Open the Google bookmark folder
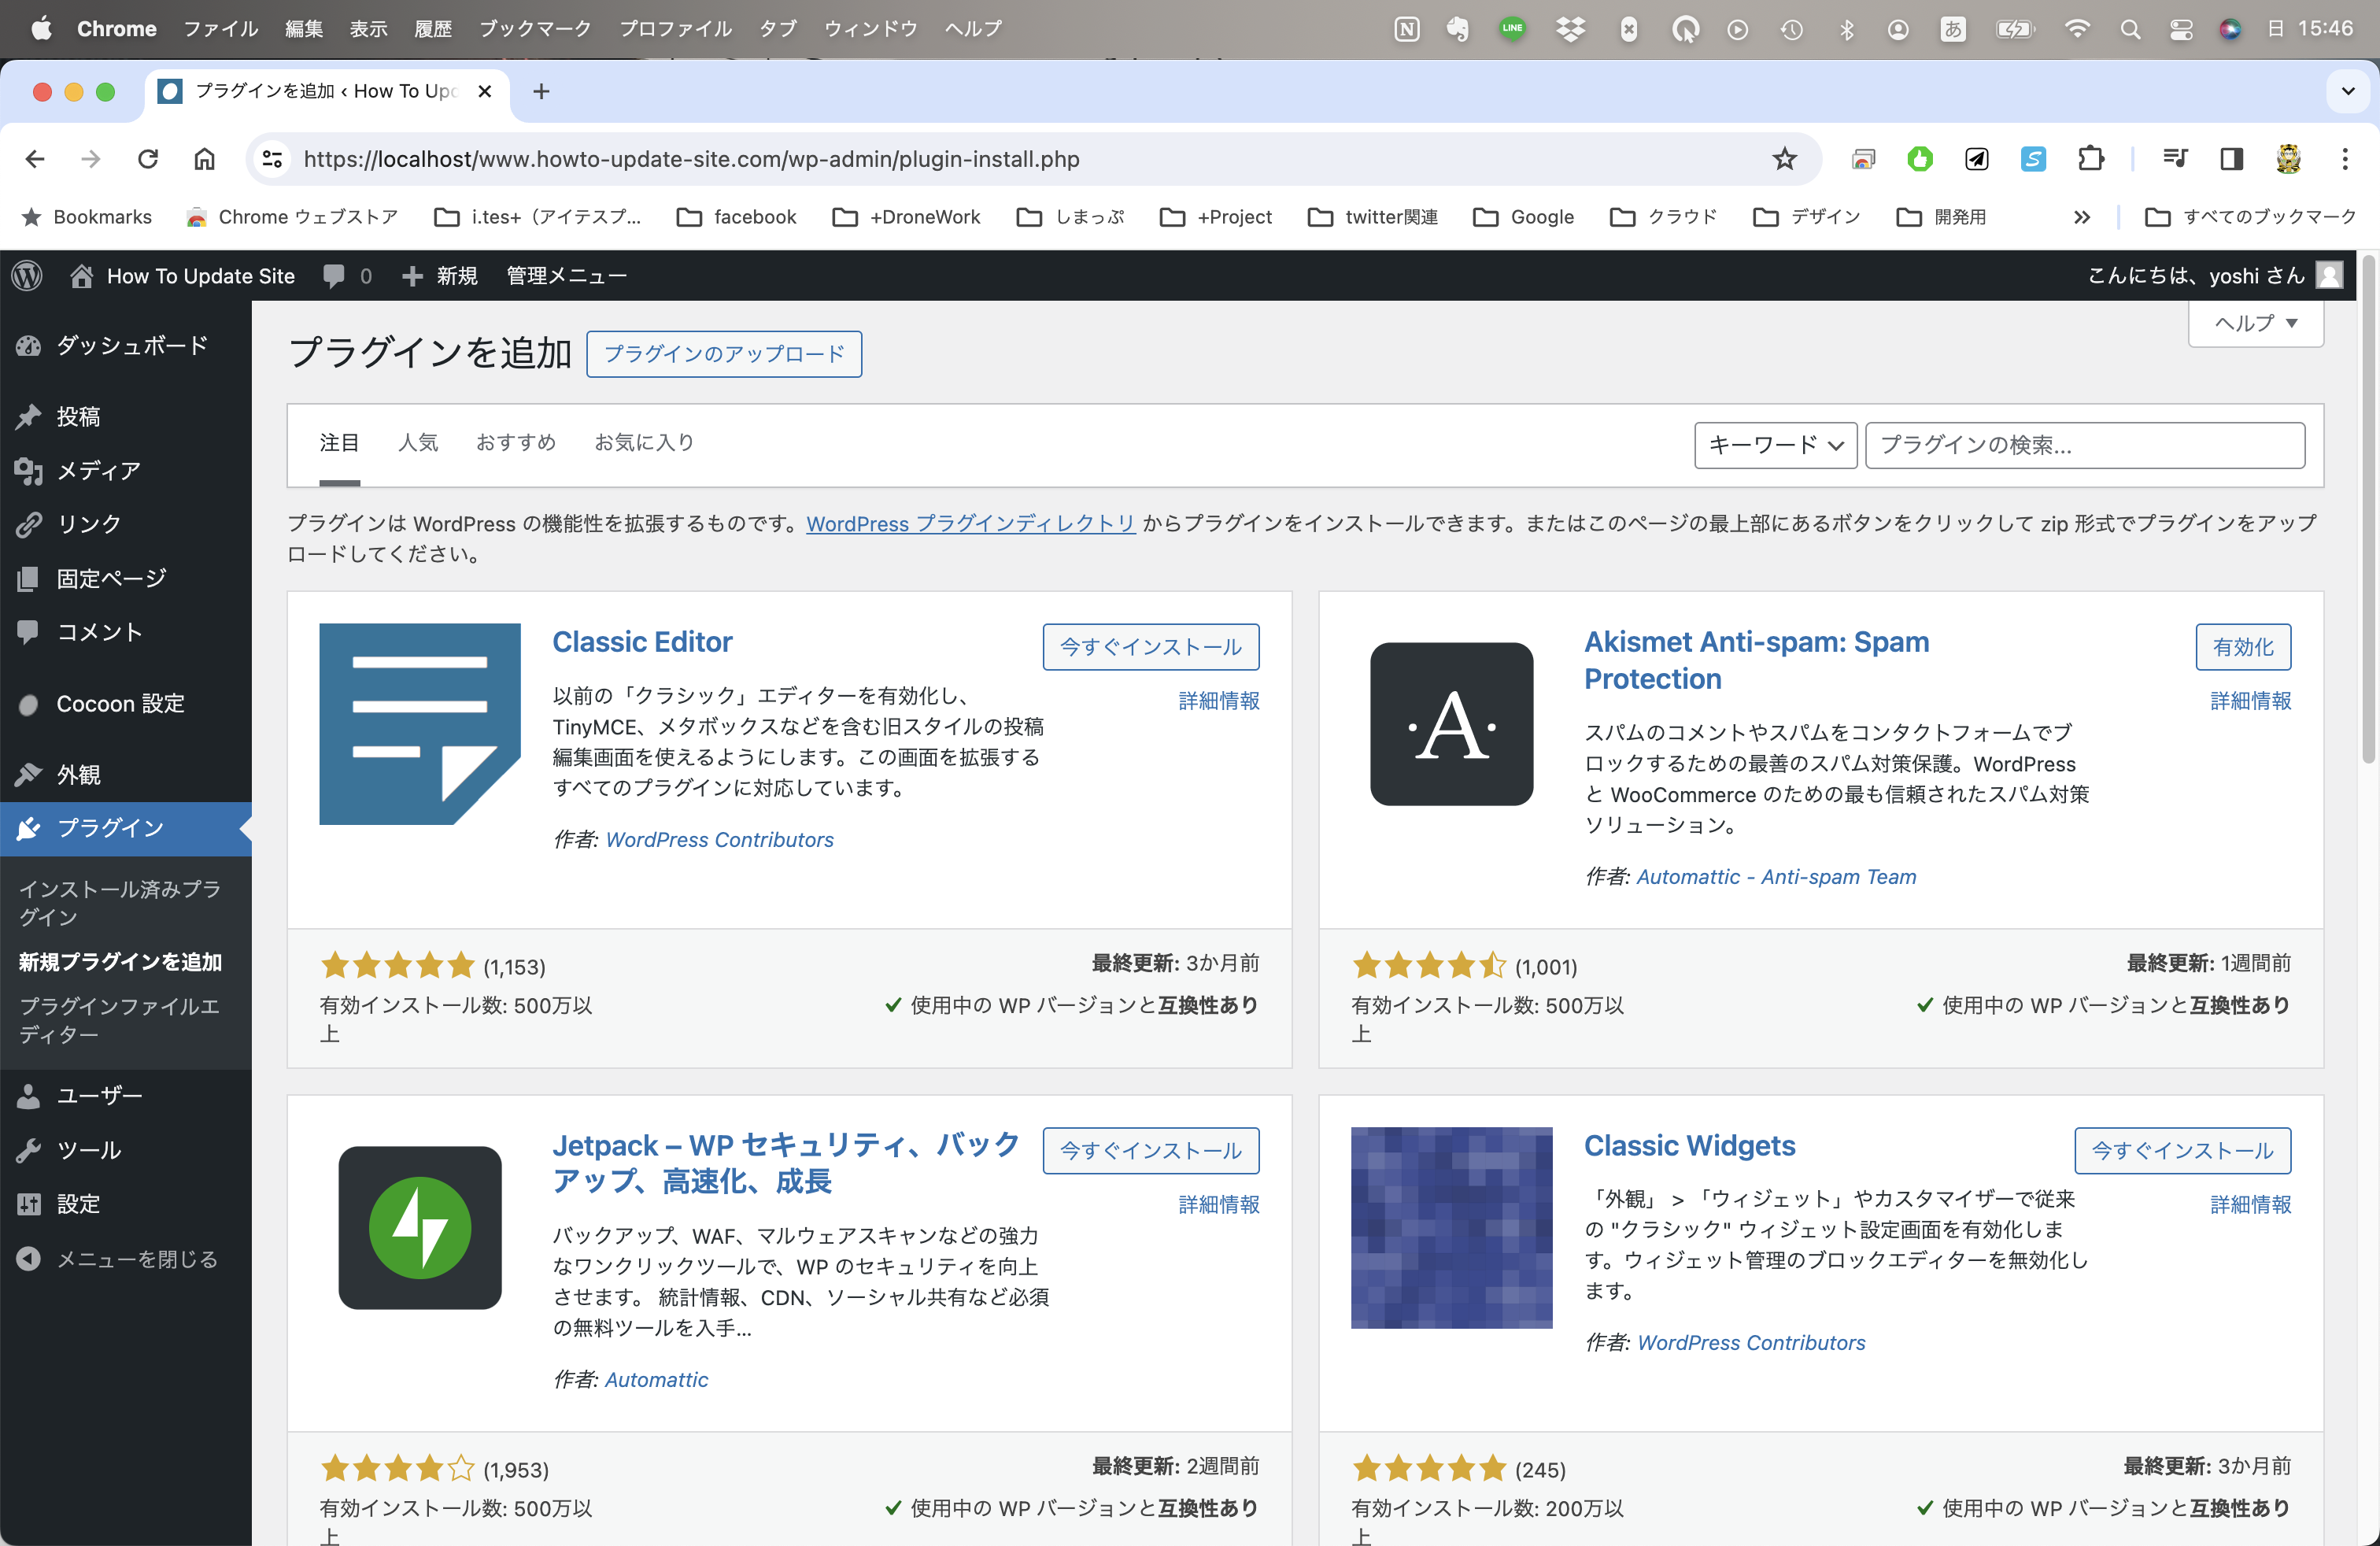Screen dimensions: 2380x1546 click(1525, 217)
